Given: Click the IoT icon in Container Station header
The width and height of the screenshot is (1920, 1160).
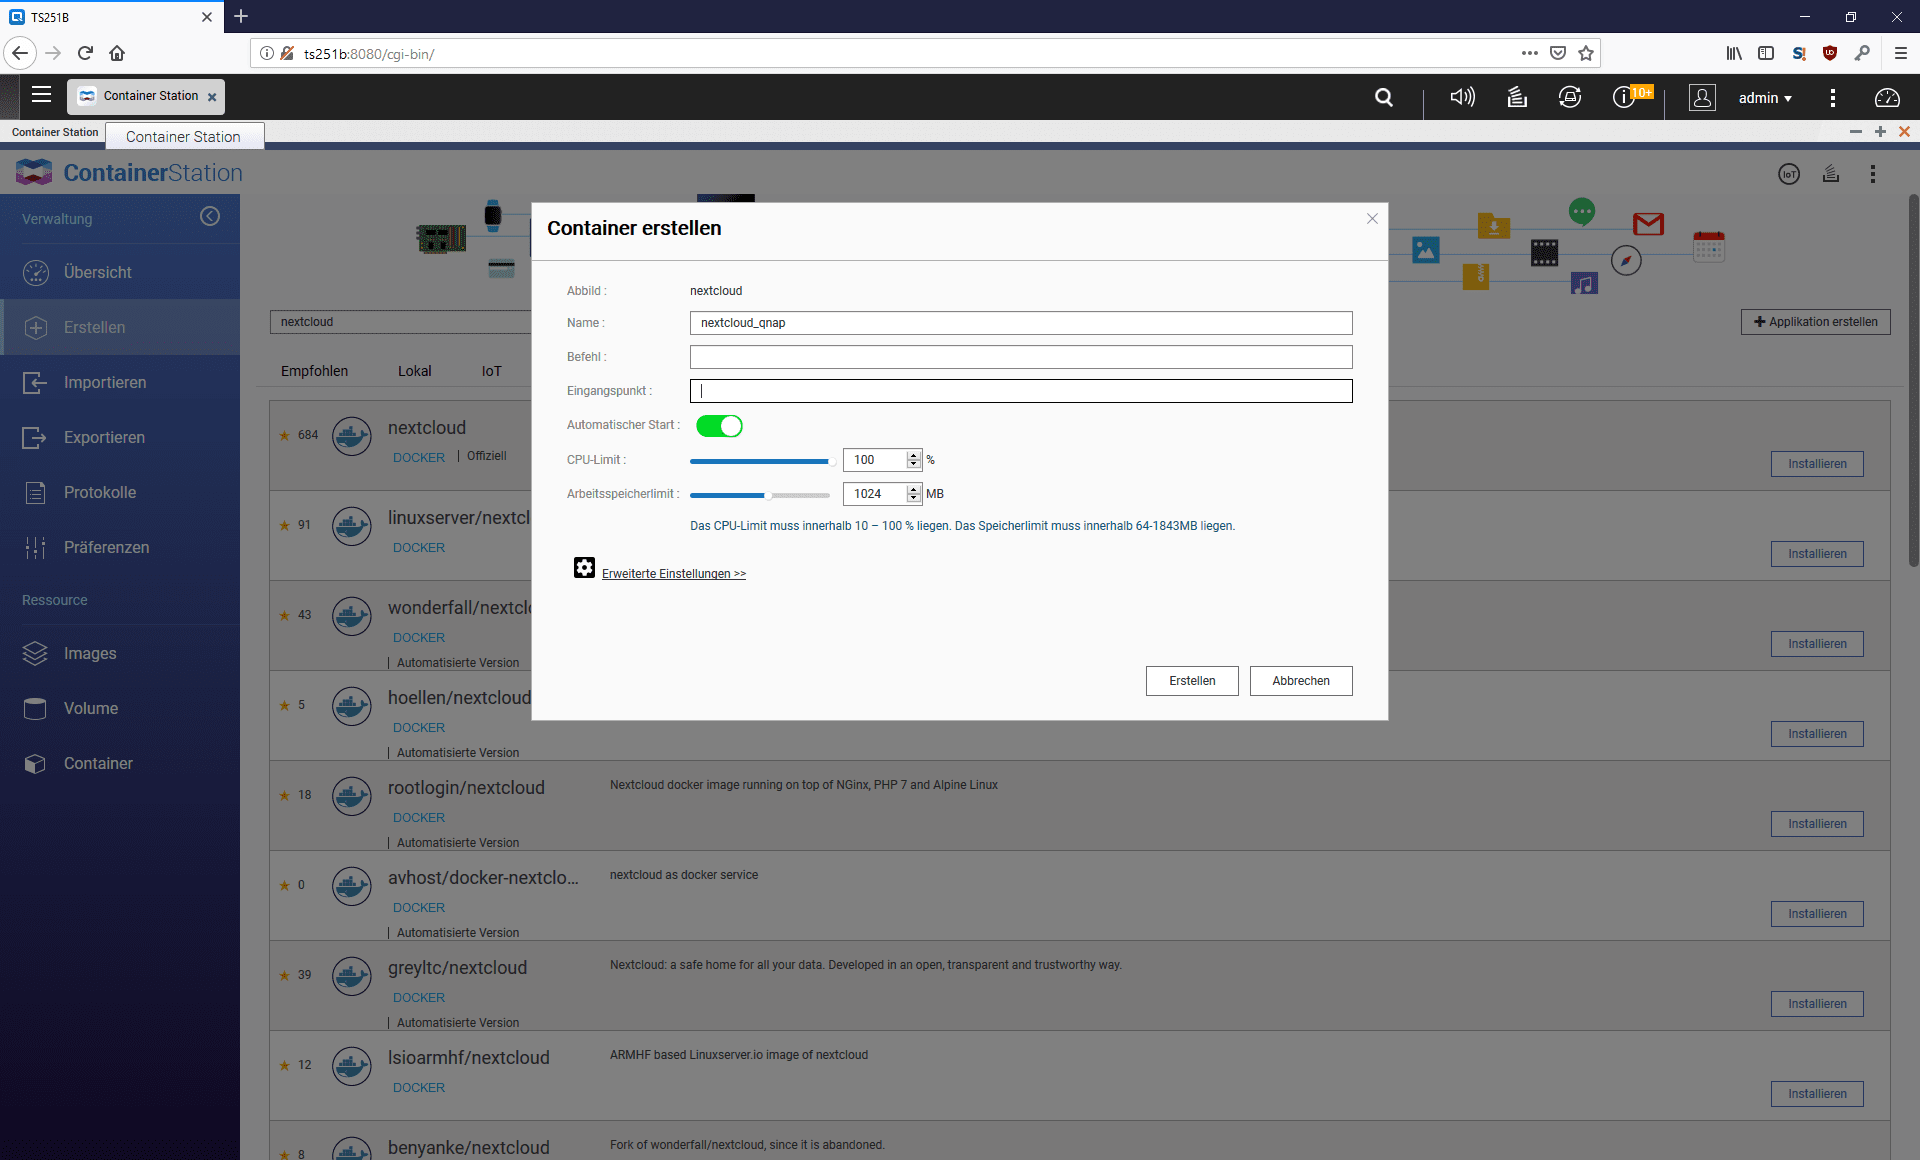Looking at the screenshot, I should pos(1789,174).
